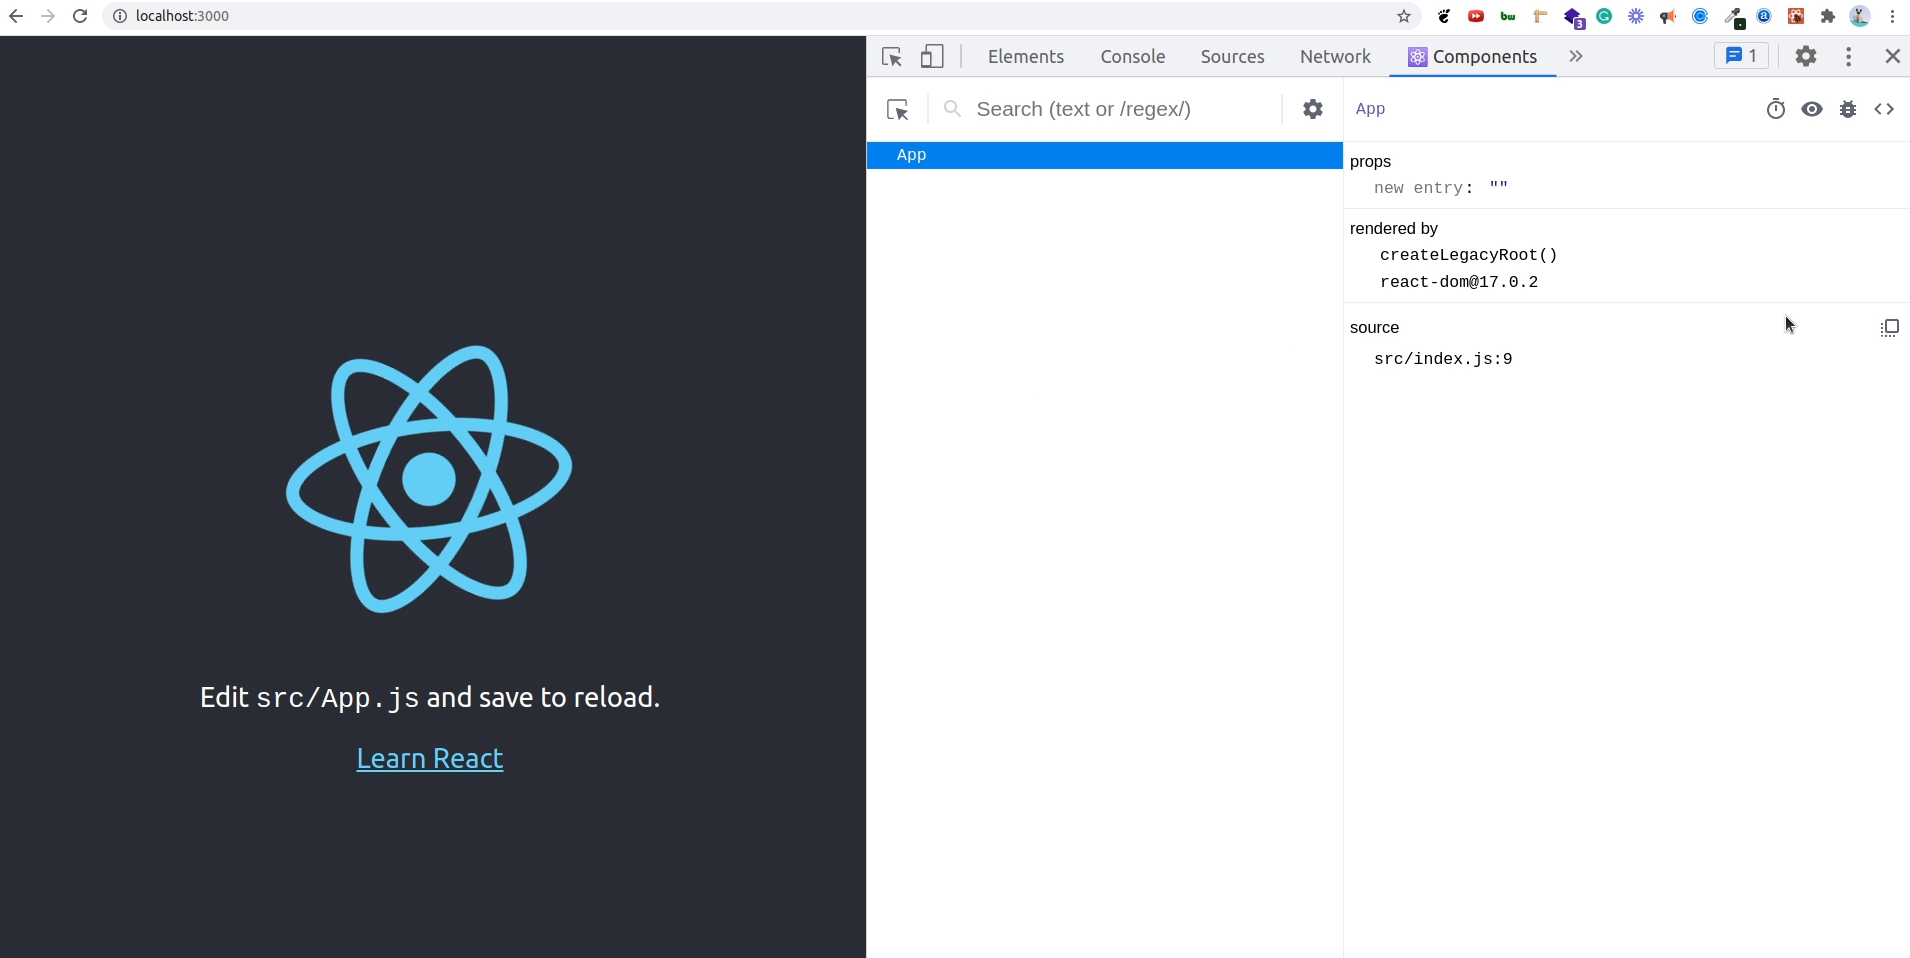Open the eyedropper color picker extension
Screen dimensions: 1910x958
(x=1734, y=17)
